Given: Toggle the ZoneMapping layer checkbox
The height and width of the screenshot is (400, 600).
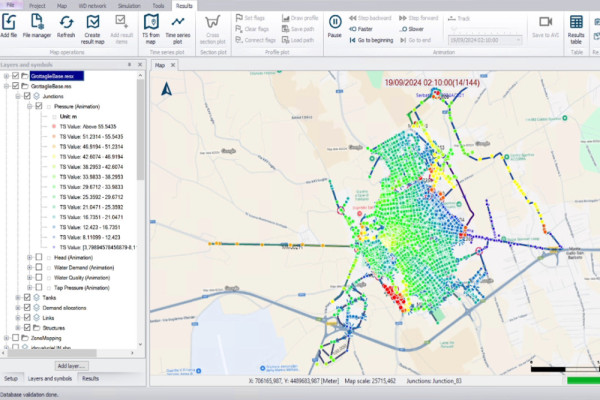Looking at the screenshot, I should click(15, 338).
